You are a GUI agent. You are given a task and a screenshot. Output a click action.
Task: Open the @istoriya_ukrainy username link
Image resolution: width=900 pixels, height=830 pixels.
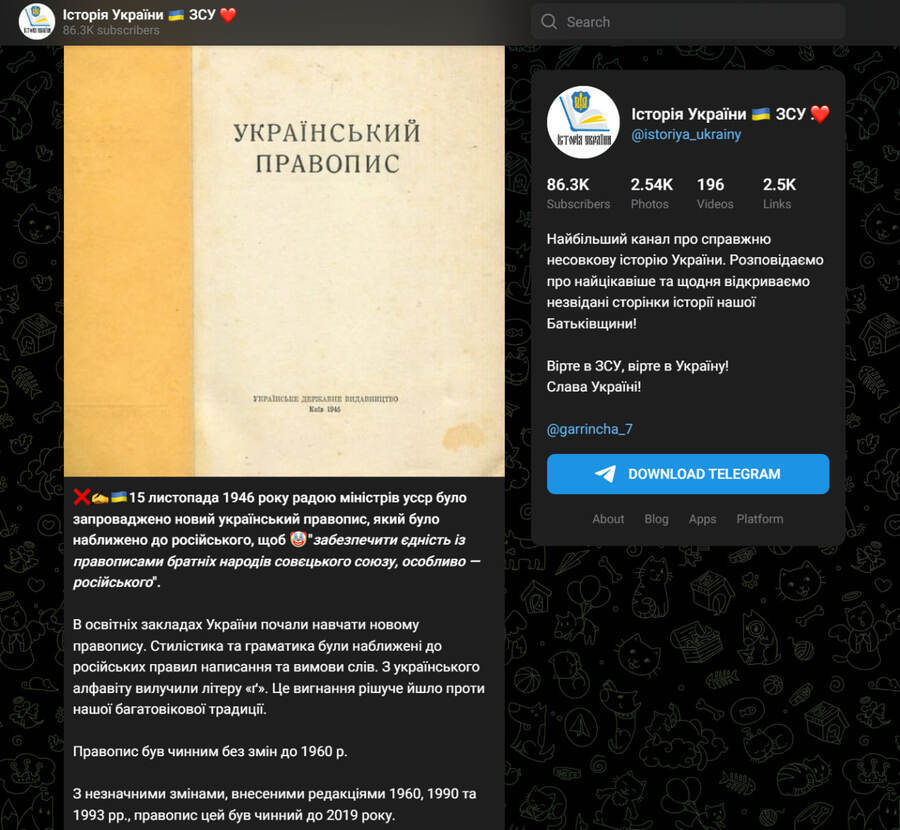tap(686, 134)
